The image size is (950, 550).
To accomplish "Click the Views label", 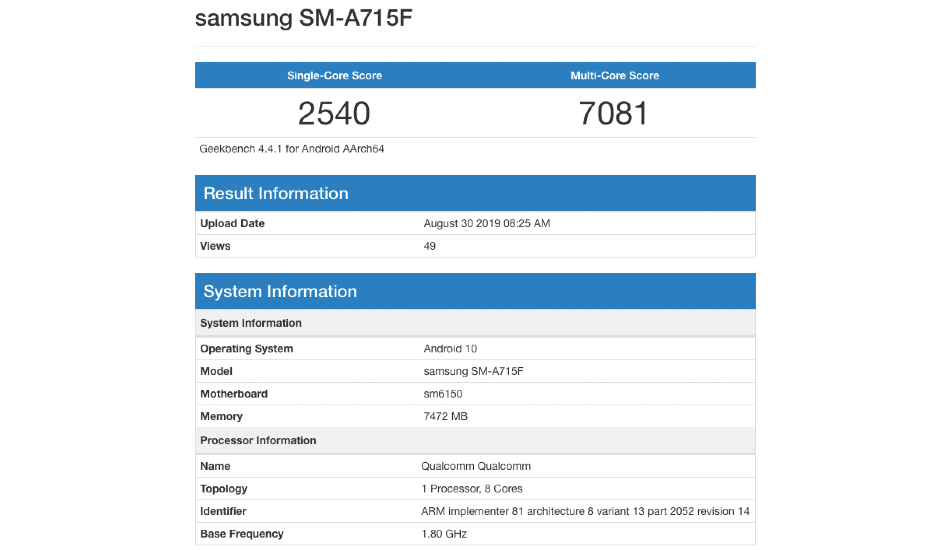I will point(215,246).
